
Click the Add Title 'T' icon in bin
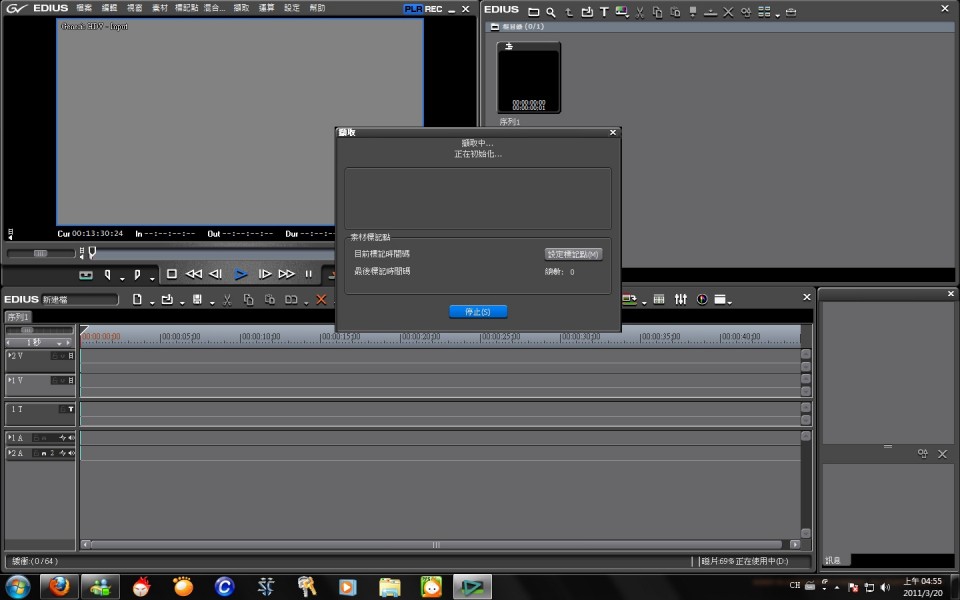pos(604,12)
